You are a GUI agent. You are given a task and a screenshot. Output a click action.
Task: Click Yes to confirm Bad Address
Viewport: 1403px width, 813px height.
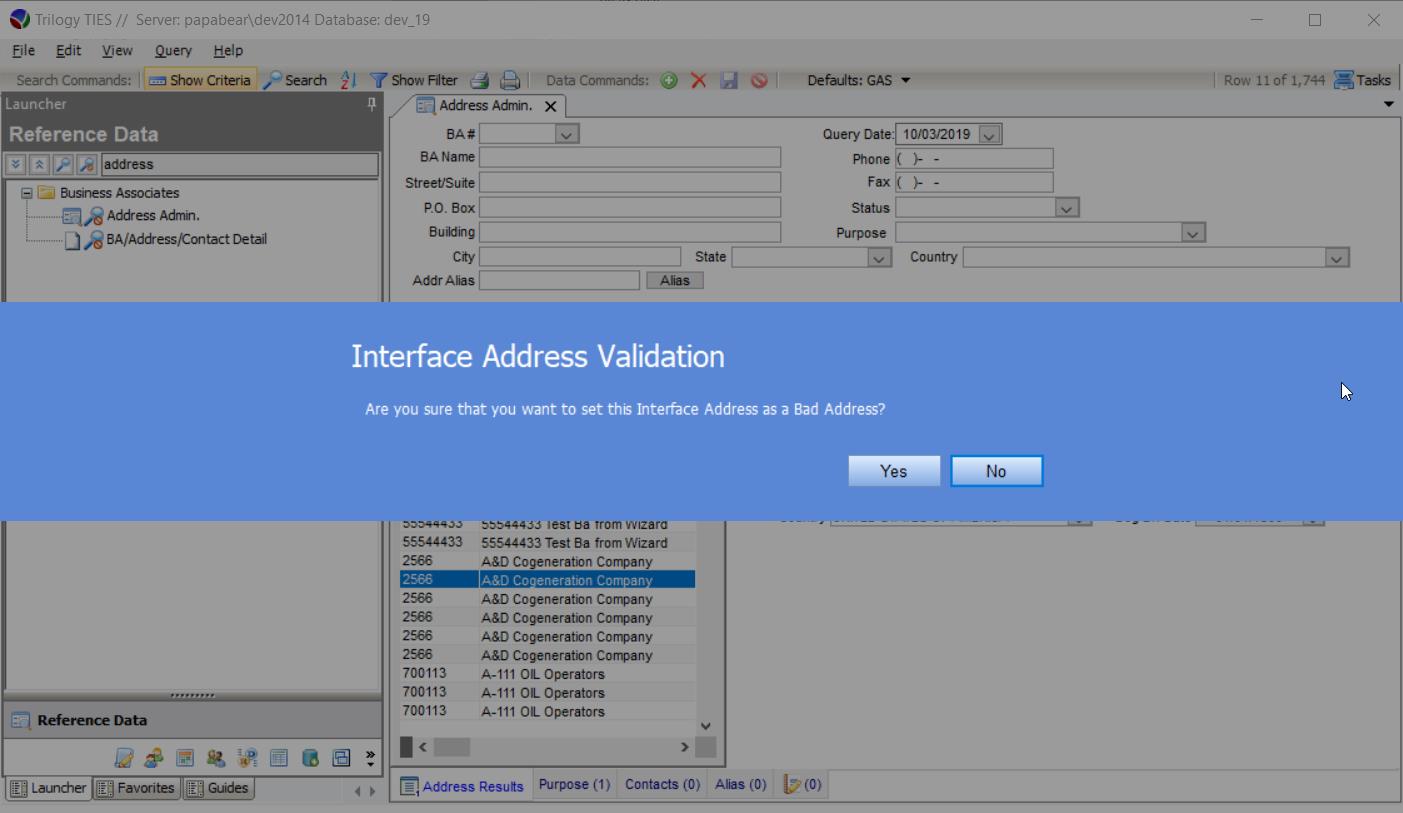coord(893,471)
